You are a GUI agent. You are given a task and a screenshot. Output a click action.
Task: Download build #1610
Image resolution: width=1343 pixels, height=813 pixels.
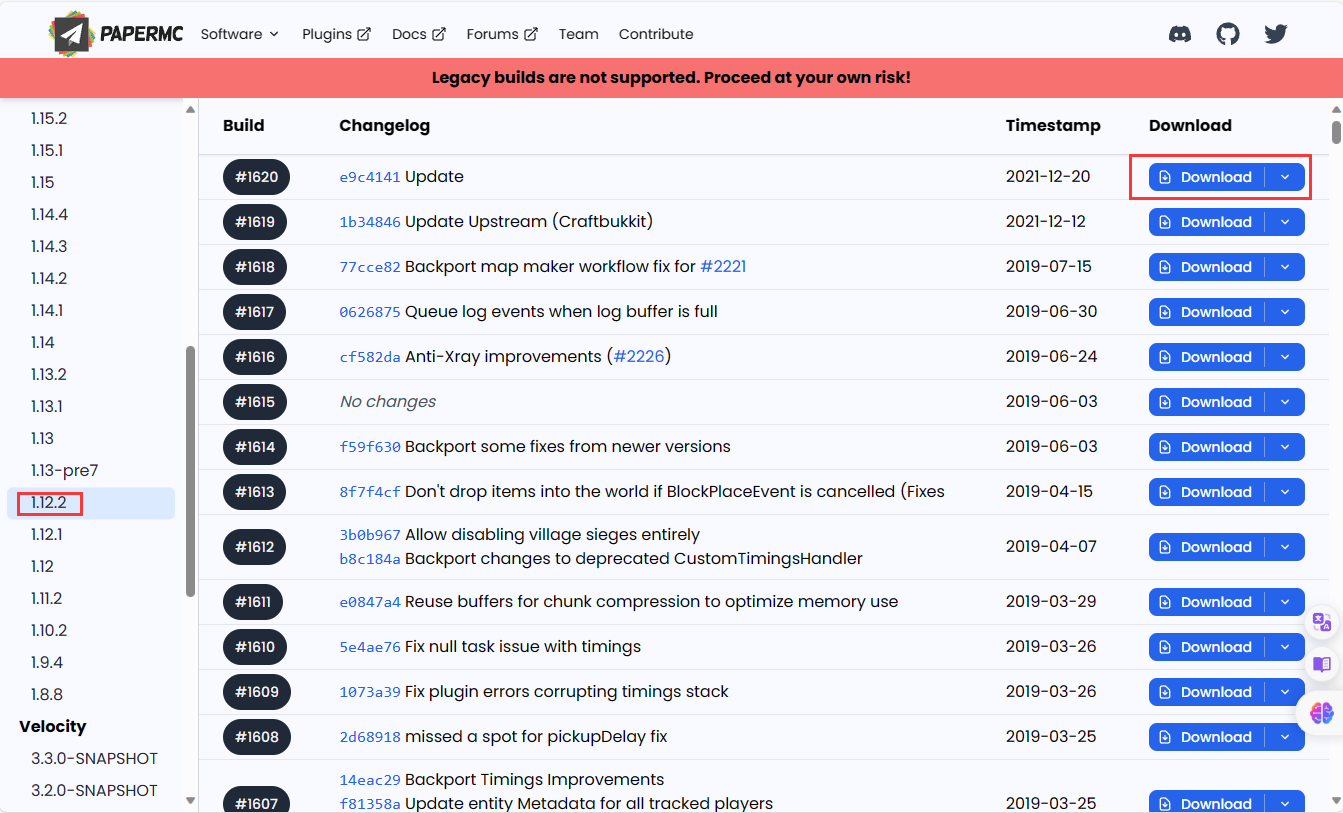click(1206, 647)
